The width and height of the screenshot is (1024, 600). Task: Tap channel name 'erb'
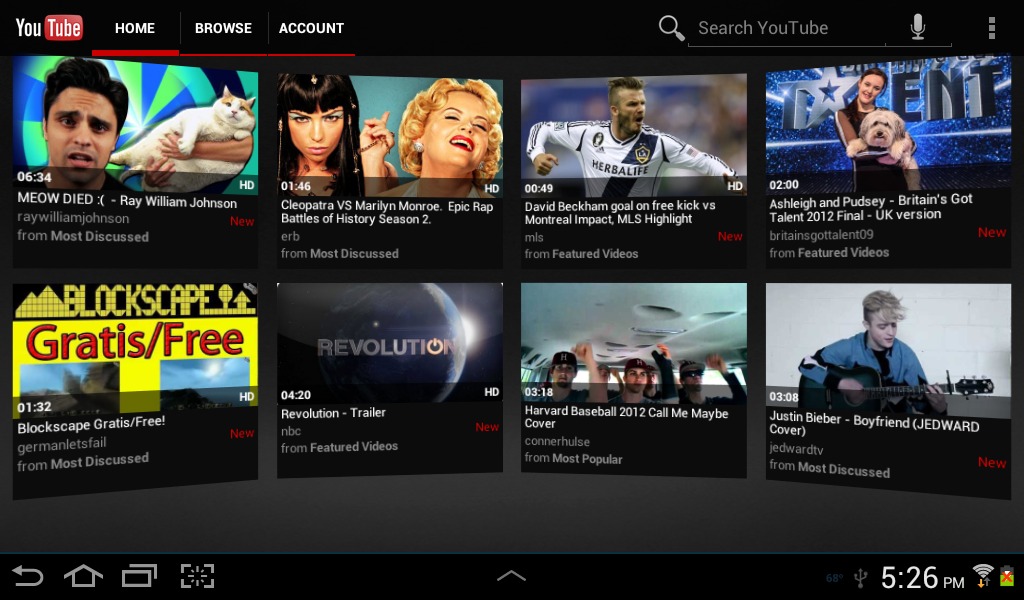coord(290,236)
